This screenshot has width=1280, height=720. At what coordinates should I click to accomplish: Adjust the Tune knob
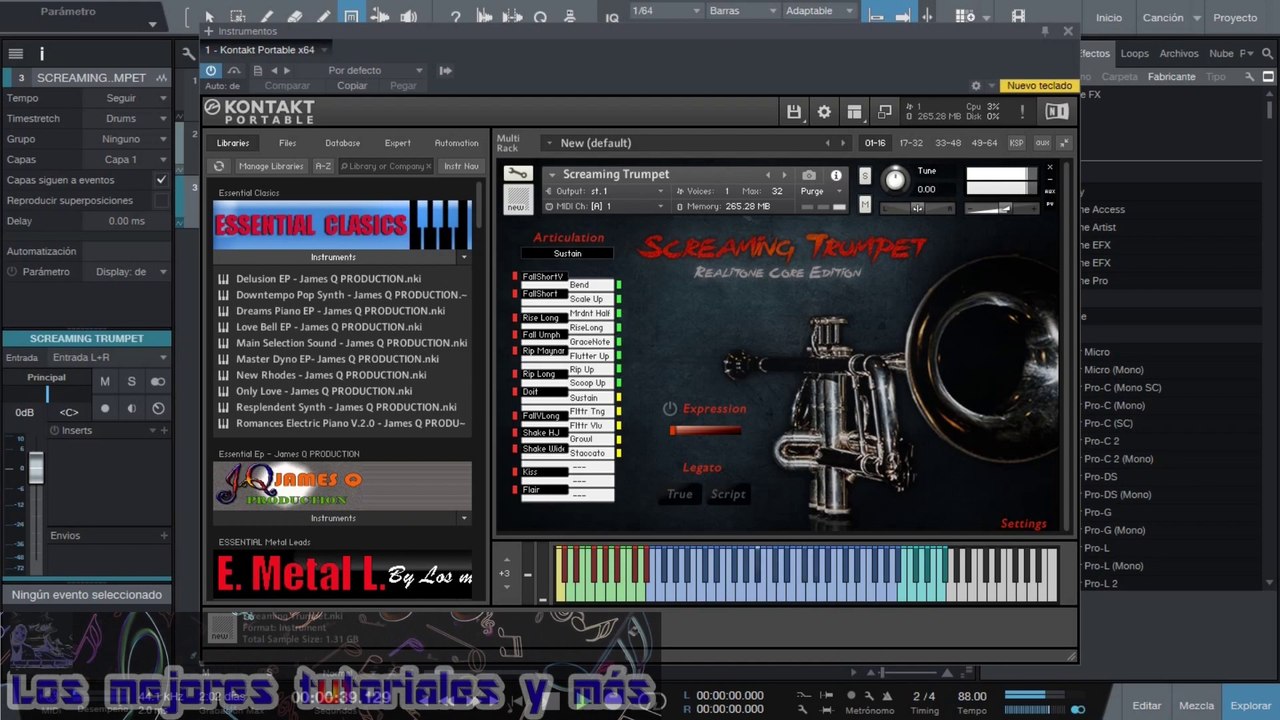(895, 180)
